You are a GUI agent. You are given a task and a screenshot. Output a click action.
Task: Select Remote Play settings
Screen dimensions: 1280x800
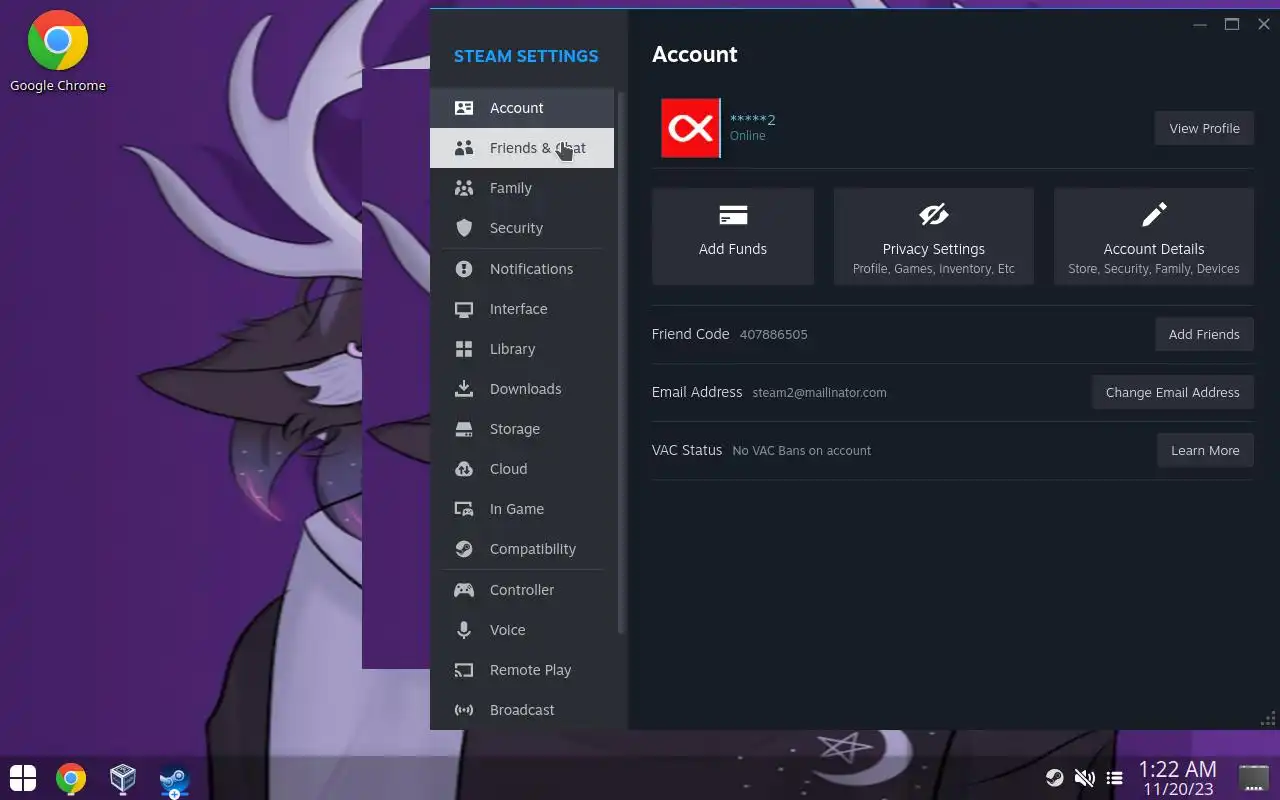(522, 670)
